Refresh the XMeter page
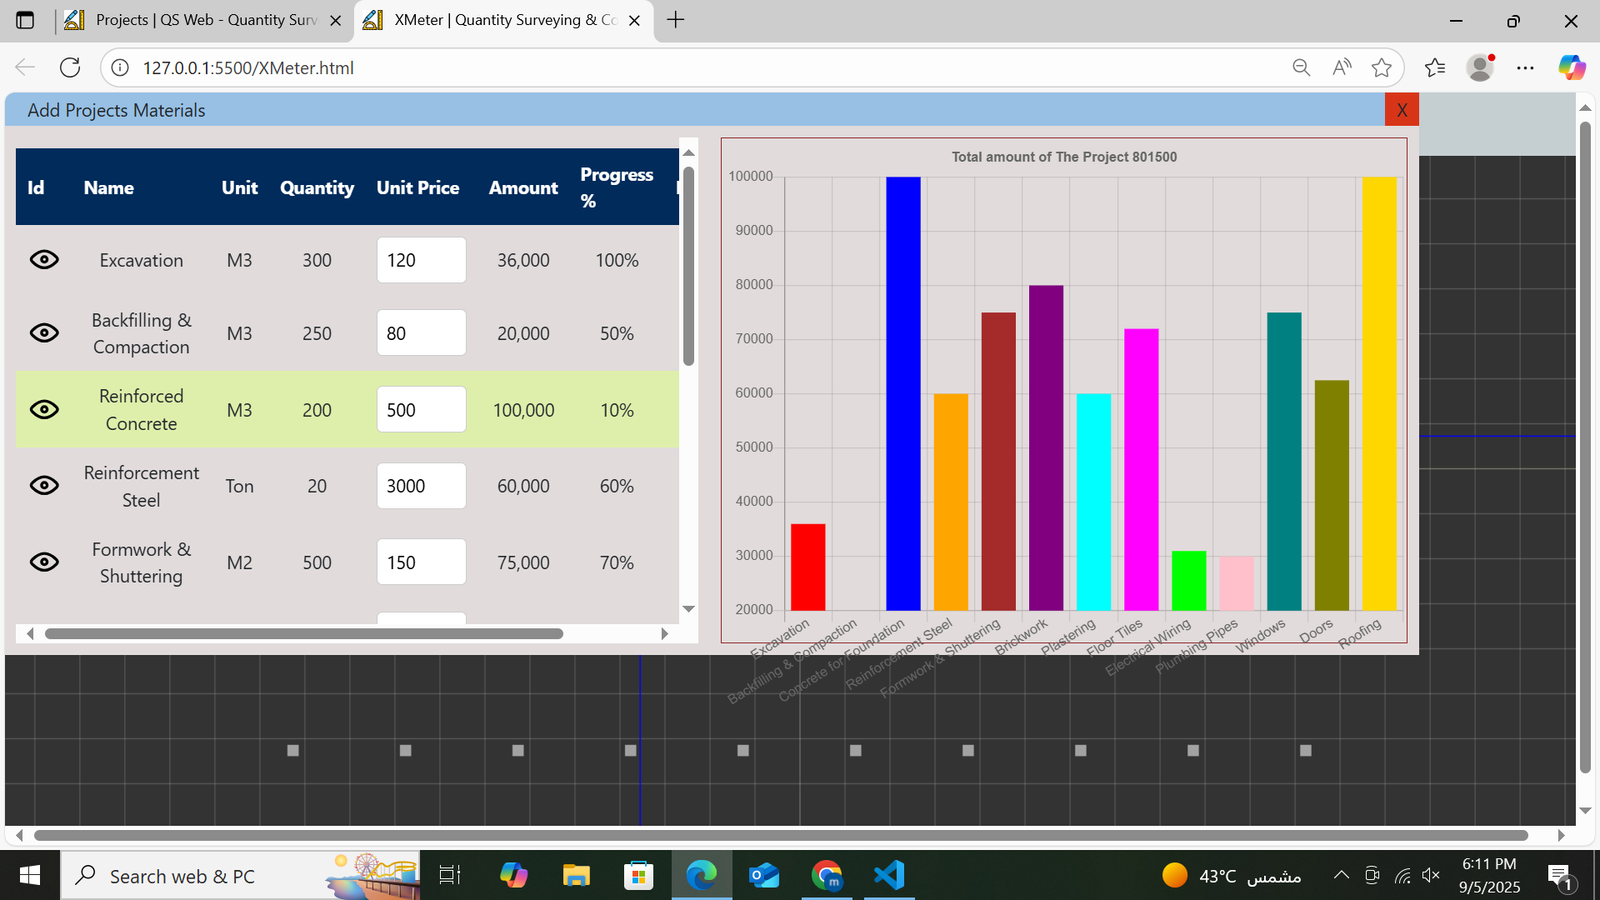 click(x=70, y=68)
